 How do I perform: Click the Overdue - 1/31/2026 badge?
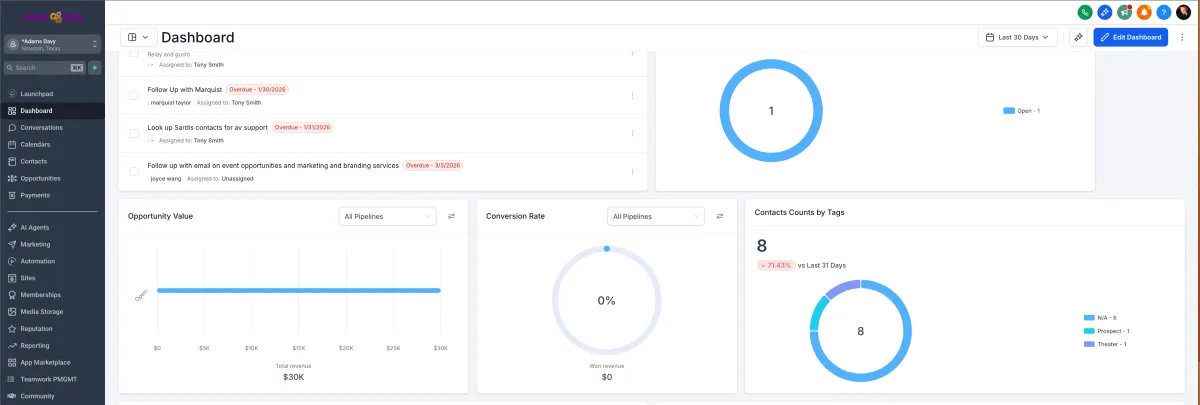303,128
